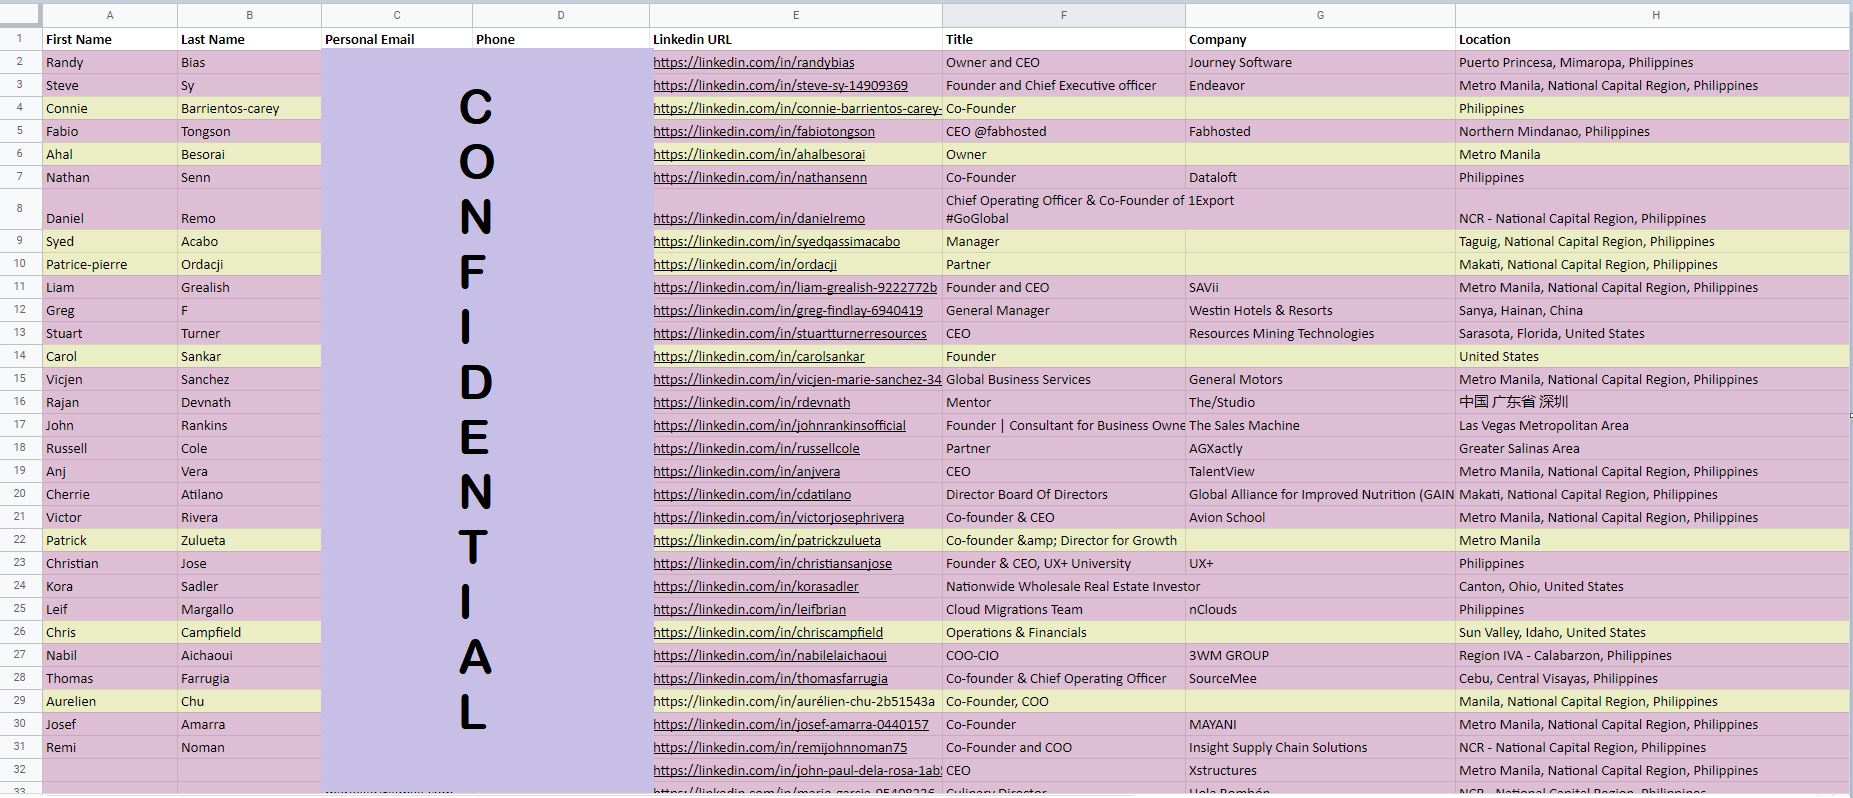Select the "Resources Mining Technologies" cell
The width and height of the screenshot is (1853, 798).
pyautogui.click(x=1320, y=333)
